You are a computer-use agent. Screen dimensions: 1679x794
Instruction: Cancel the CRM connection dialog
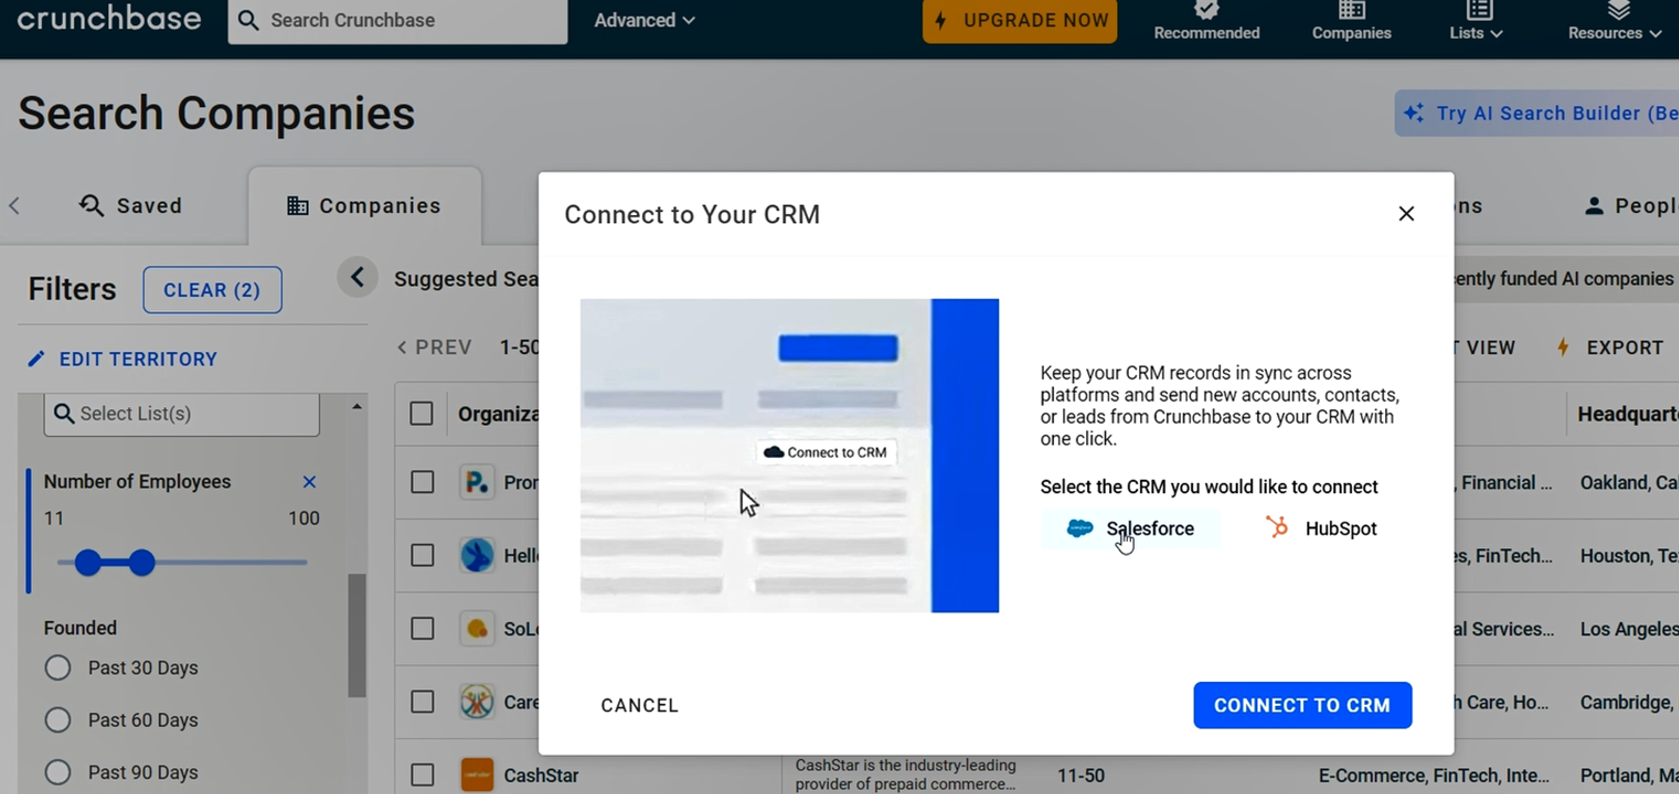click(x=640, y=705)
